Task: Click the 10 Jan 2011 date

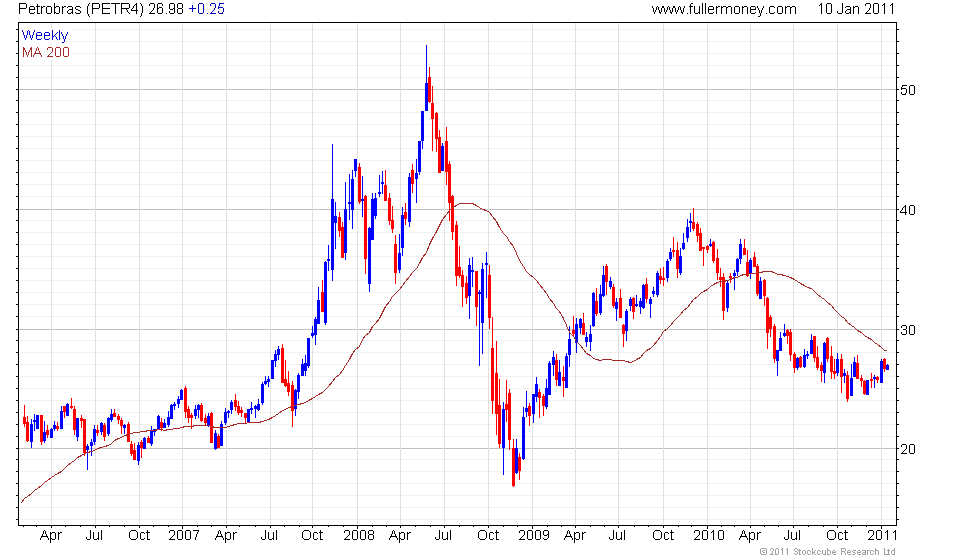Action: coord(856,9)
